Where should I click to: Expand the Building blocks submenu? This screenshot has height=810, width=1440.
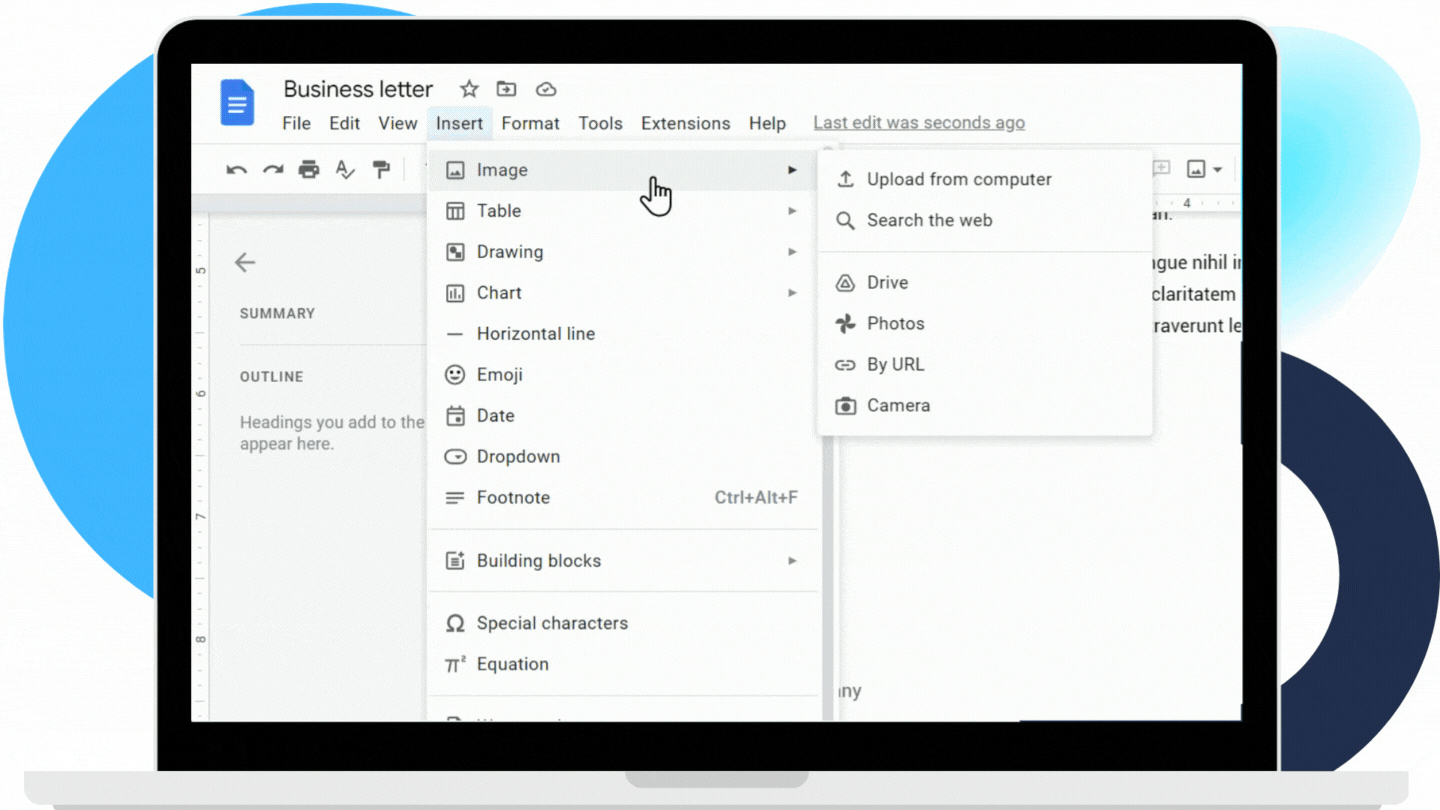pos(792,561)
